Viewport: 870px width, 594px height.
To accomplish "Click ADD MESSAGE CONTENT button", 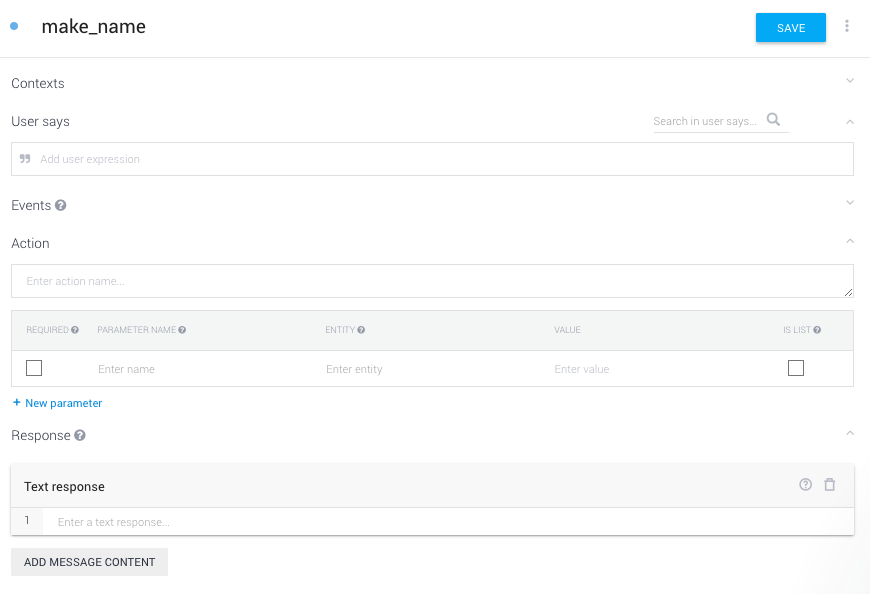I will click(90, 562).
